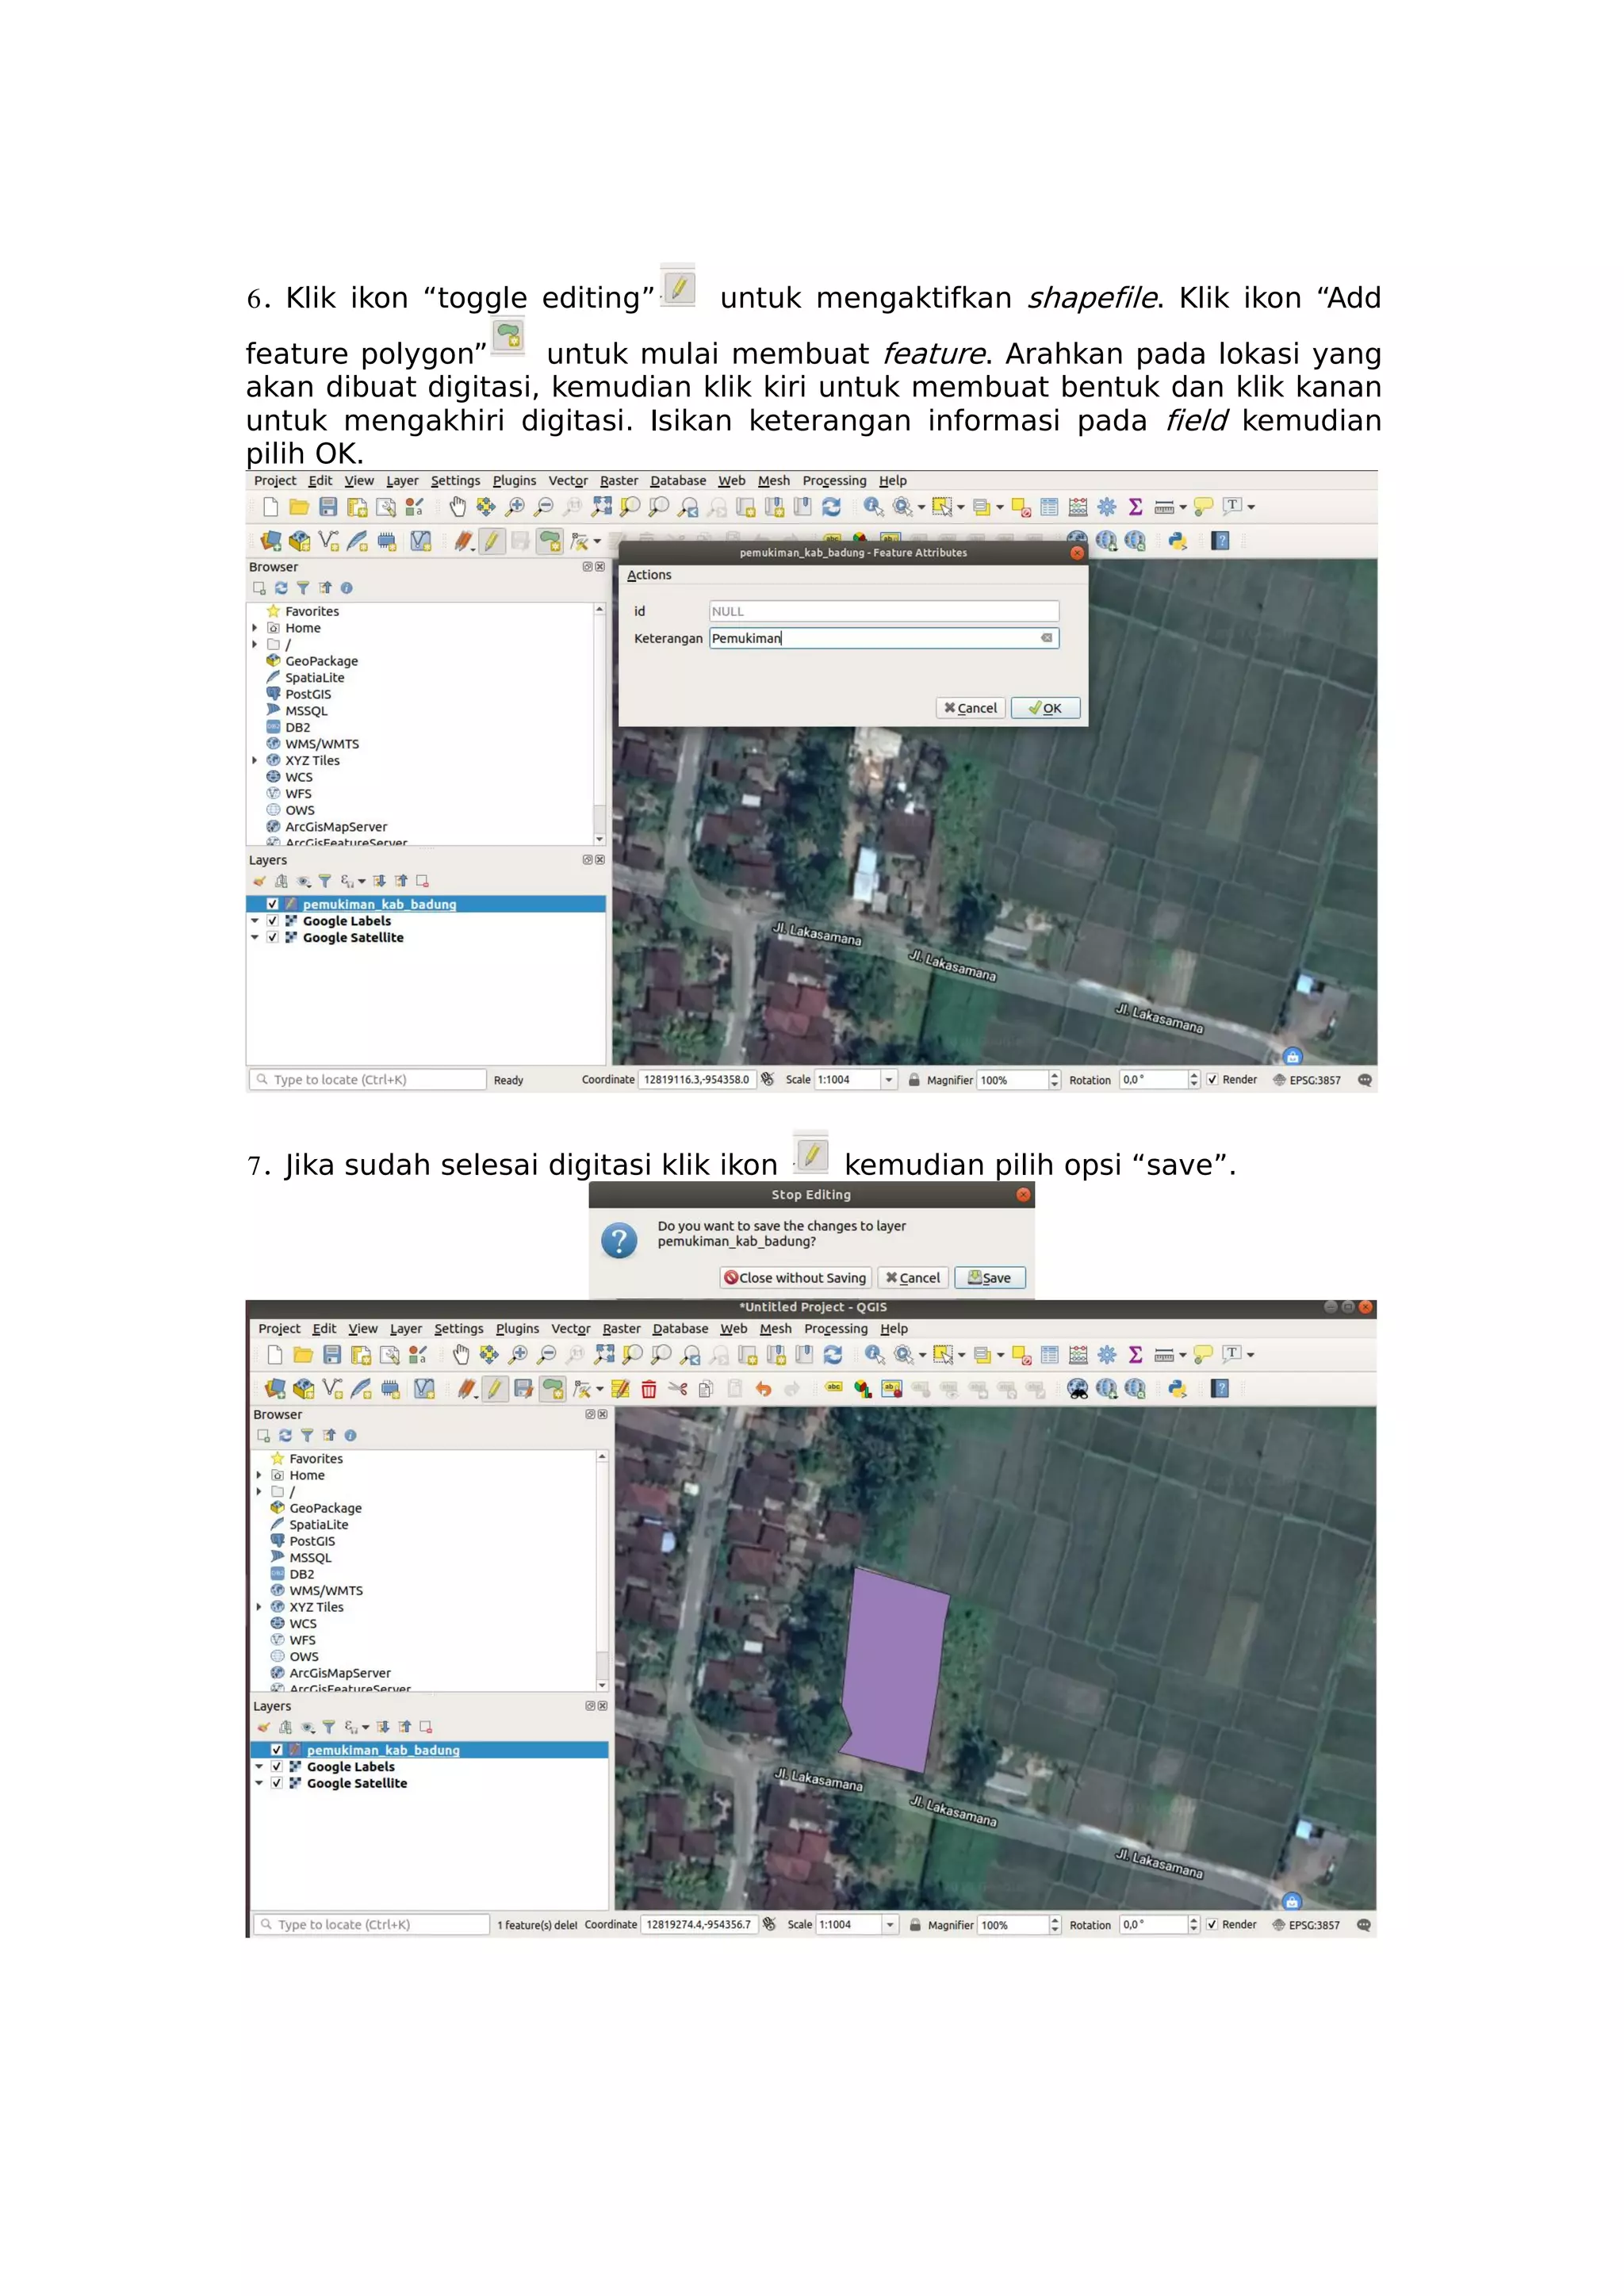The image size is (1624, 2296).
Task: Uncheck Google Labels layer beside Feature Attributes dialog
Action: (272, 921)
